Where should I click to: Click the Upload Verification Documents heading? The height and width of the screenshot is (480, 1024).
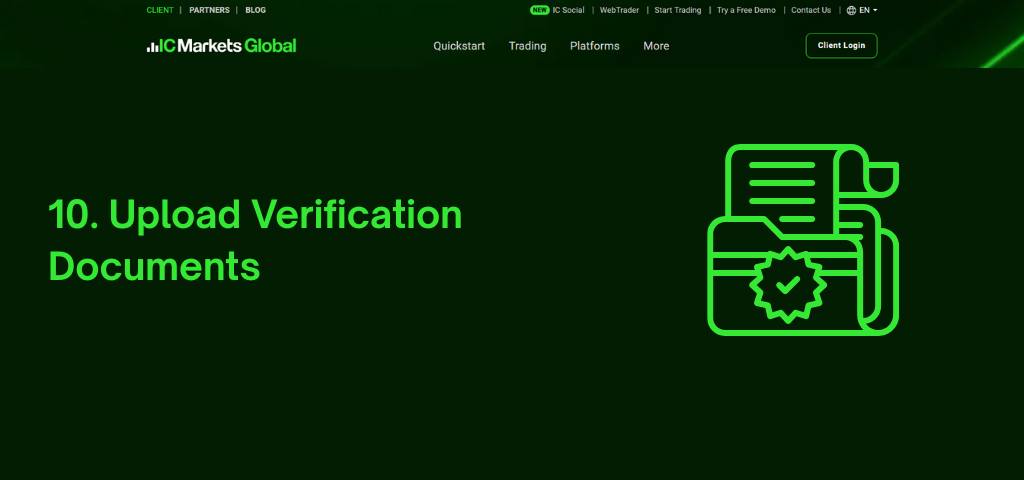point(255,240)
